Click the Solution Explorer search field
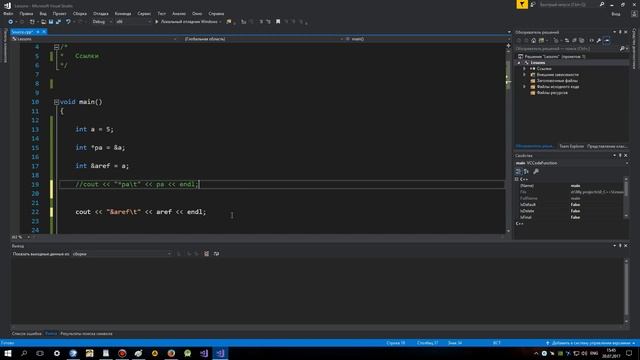Image resolution: width=640 pixels, height=360 pixels. [567, 49]
